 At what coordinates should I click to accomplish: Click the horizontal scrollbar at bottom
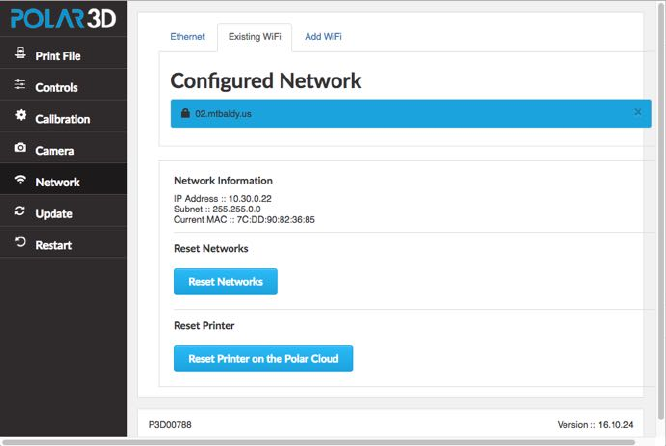pyautogui.click(x=330, y=441)
